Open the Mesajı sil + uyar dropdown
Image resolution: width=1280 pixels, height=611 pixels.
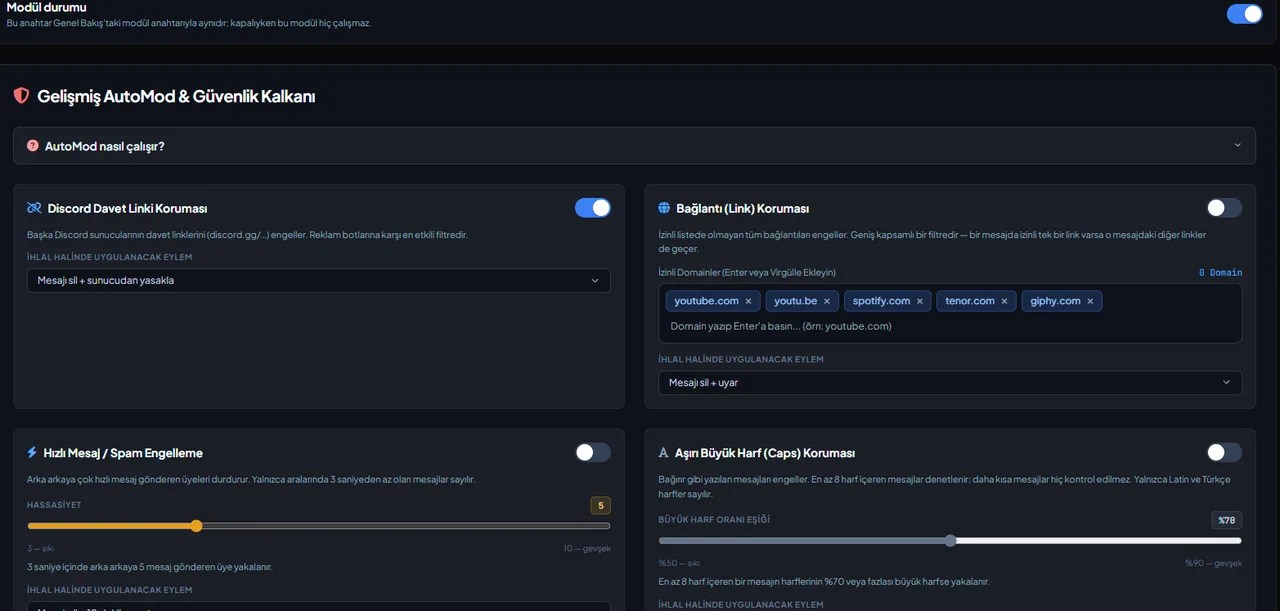[950, 382]
